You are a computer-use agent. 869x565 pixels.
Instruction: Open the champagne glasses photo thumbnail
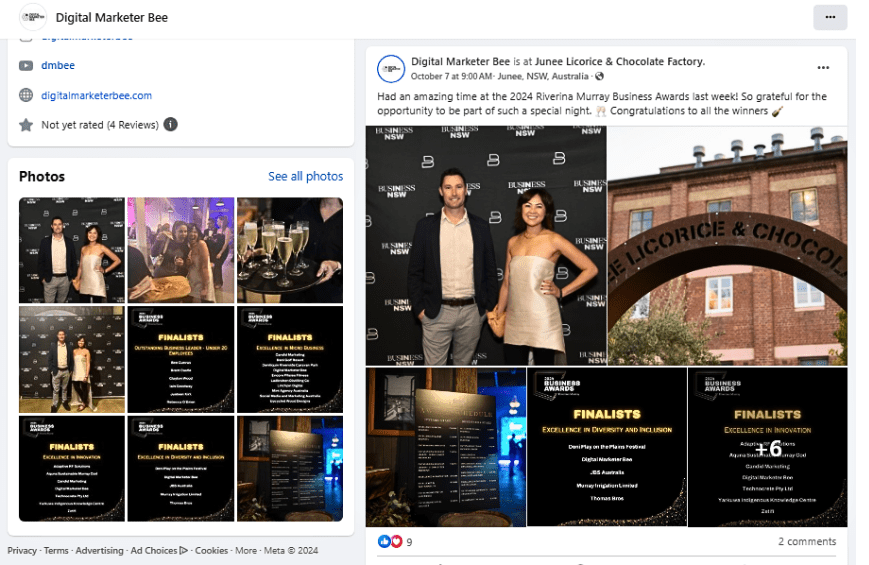tap(290, 250)
